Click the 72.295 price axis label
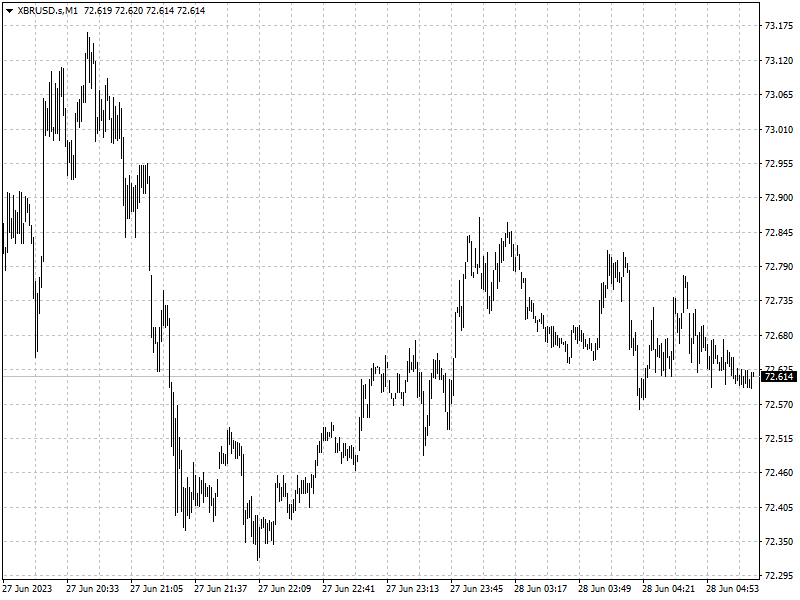Image resolution: width=800 pixels, height=600 pixels. (x=779, y=576)
